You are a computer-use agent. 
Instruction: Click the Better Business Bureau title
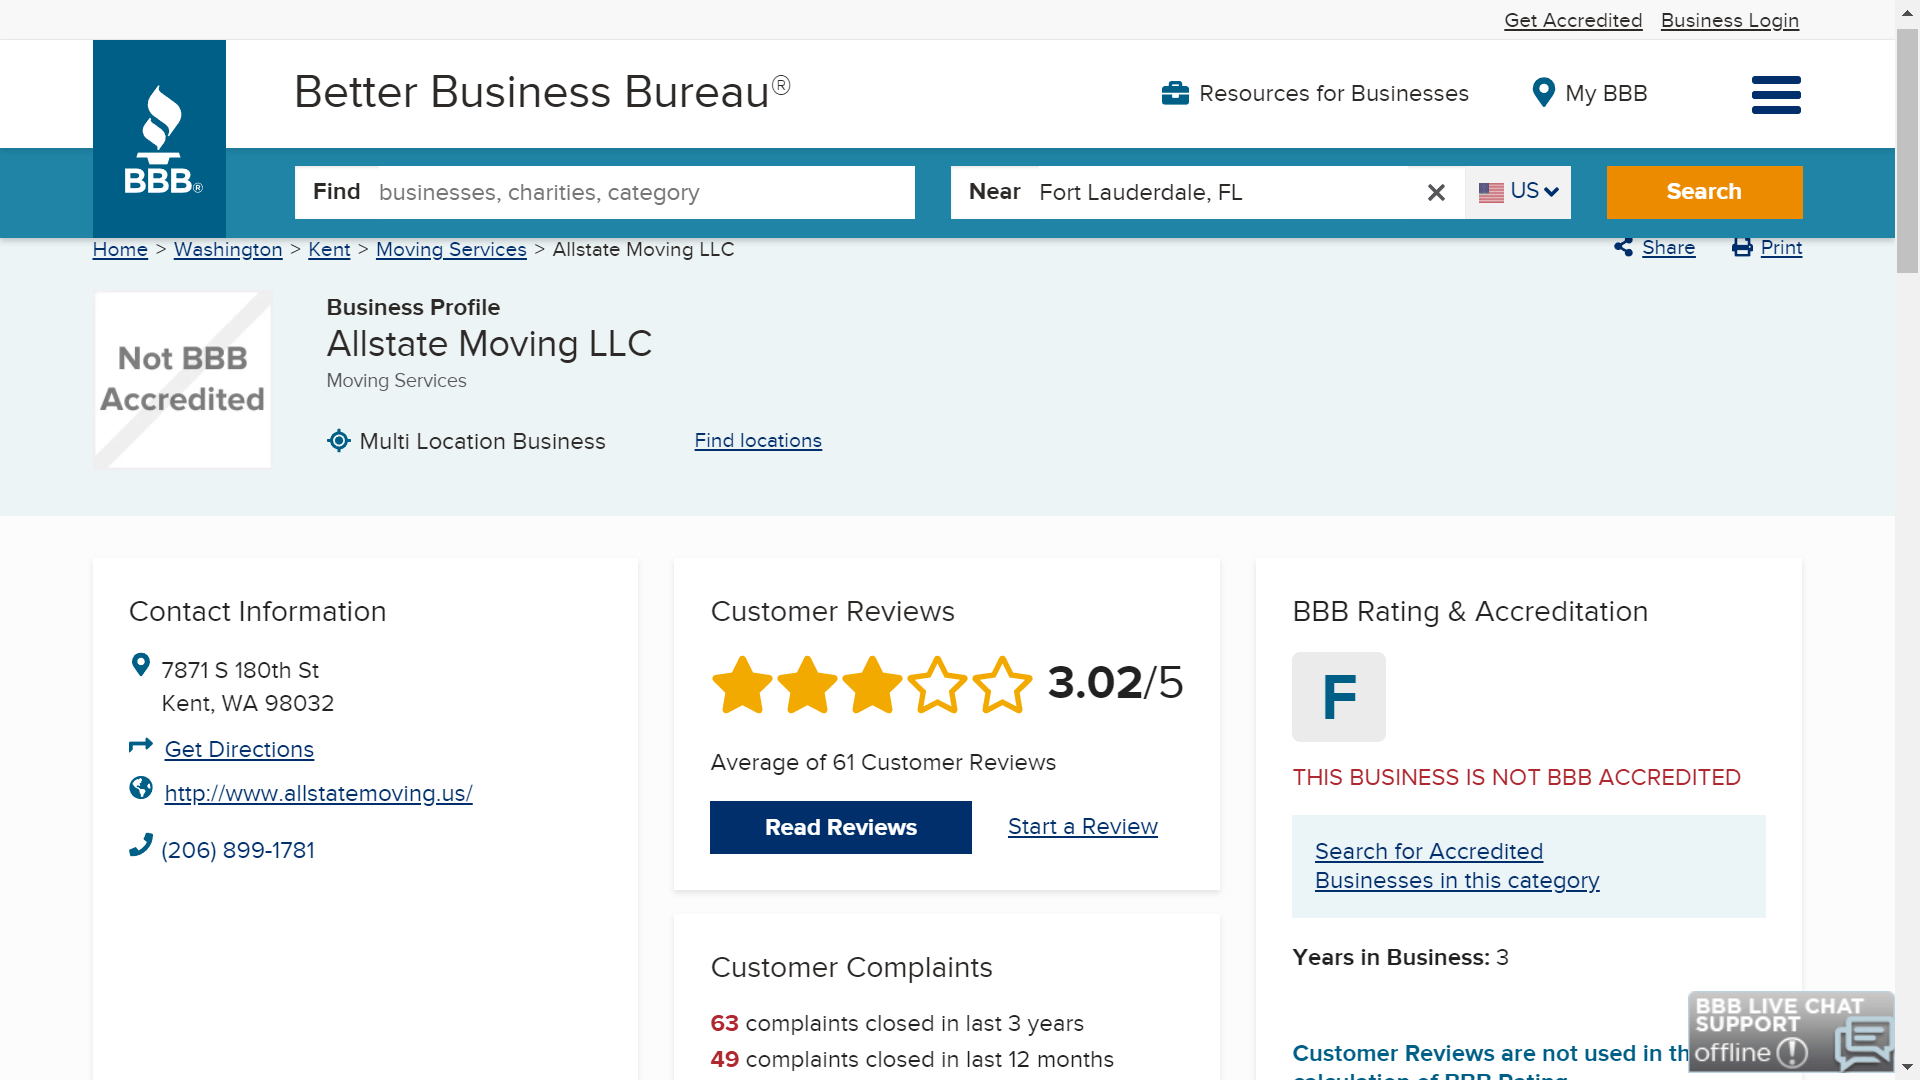(542, 92)
